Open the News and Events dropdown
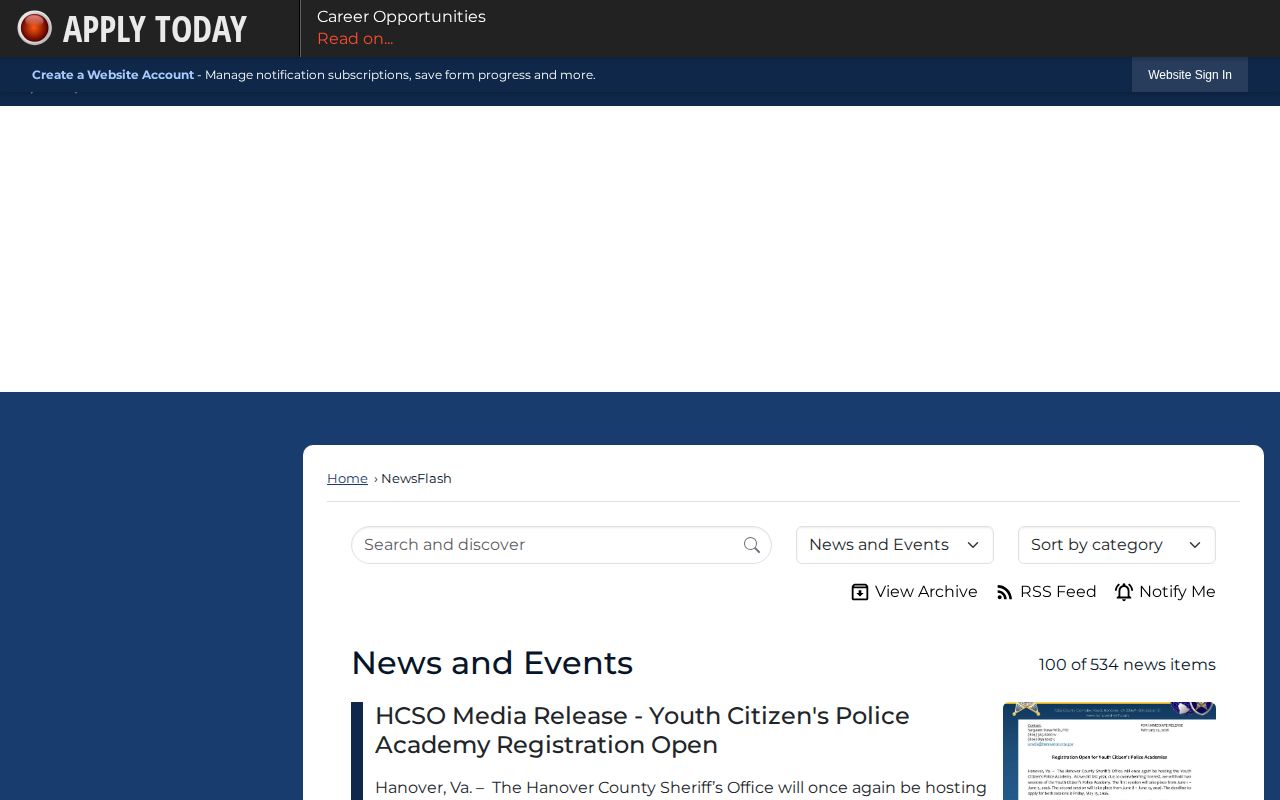 [895, 545]
